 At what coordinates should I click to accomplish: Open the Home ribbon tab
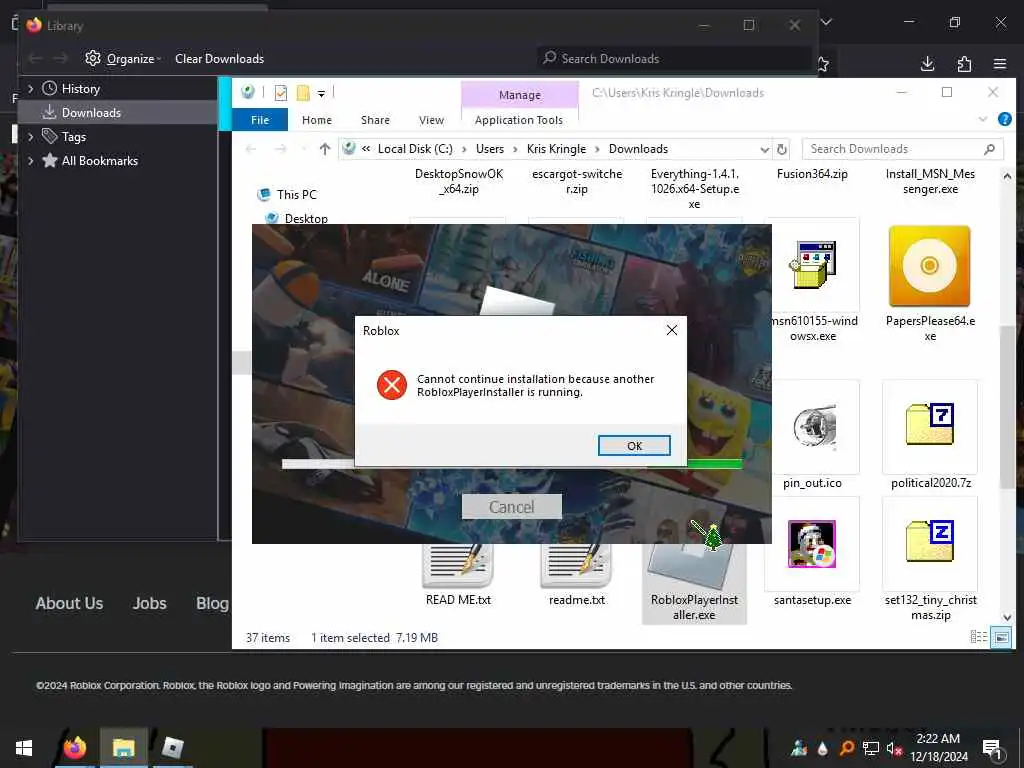pos(317,120)
